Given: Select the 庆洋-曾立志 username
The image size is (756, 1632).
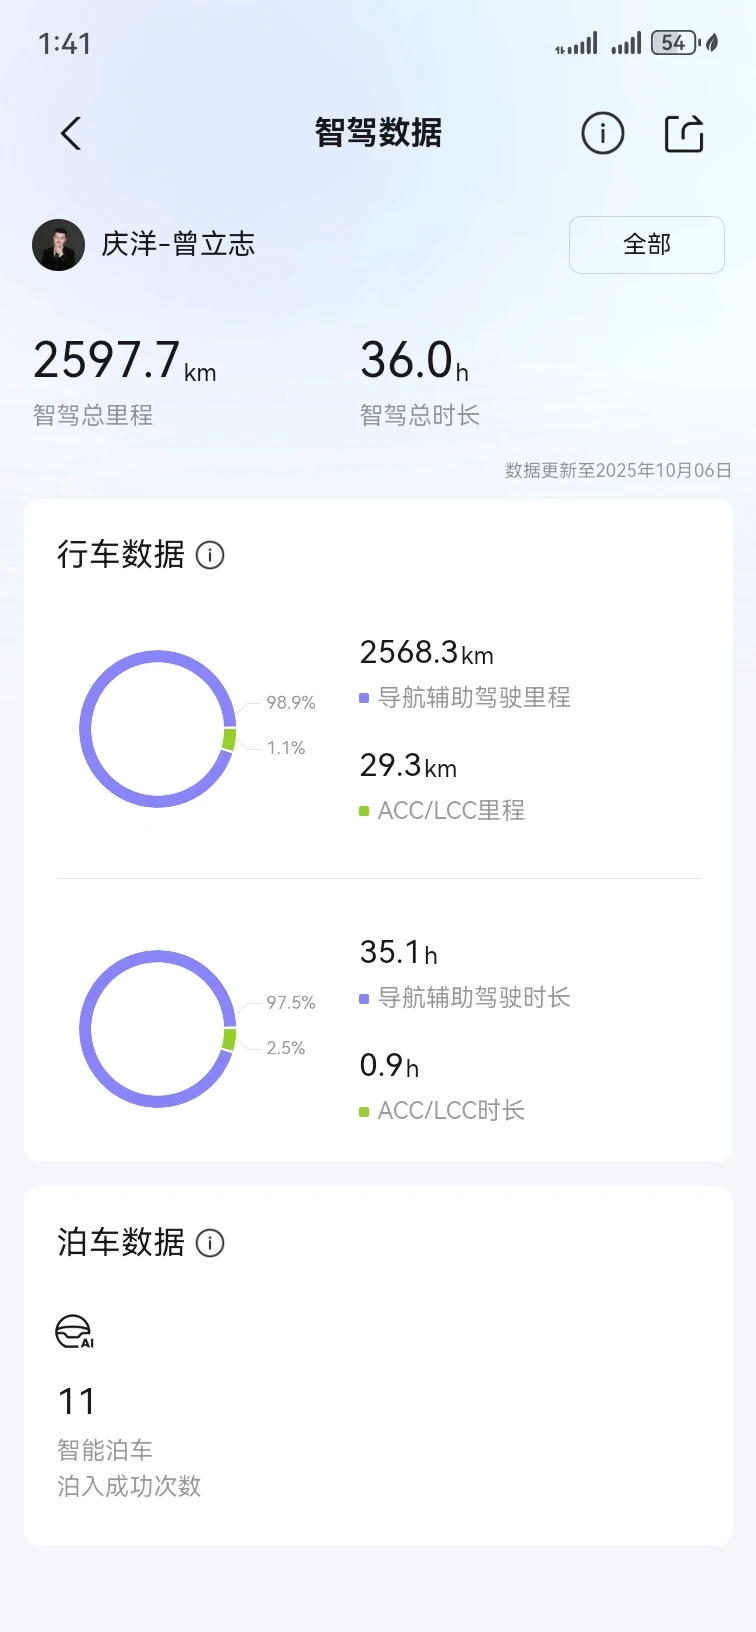Looking at the screenshot, I should click(x=178, y=245).
